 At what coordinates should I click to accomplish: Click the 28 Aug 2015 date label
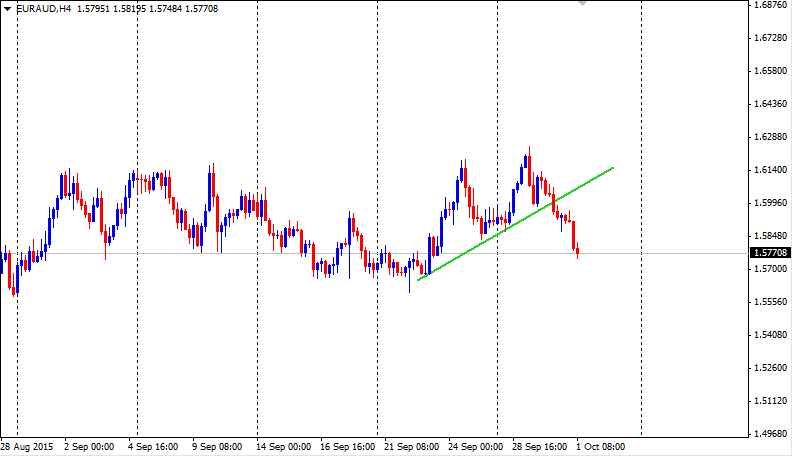(x=27, y=447)
